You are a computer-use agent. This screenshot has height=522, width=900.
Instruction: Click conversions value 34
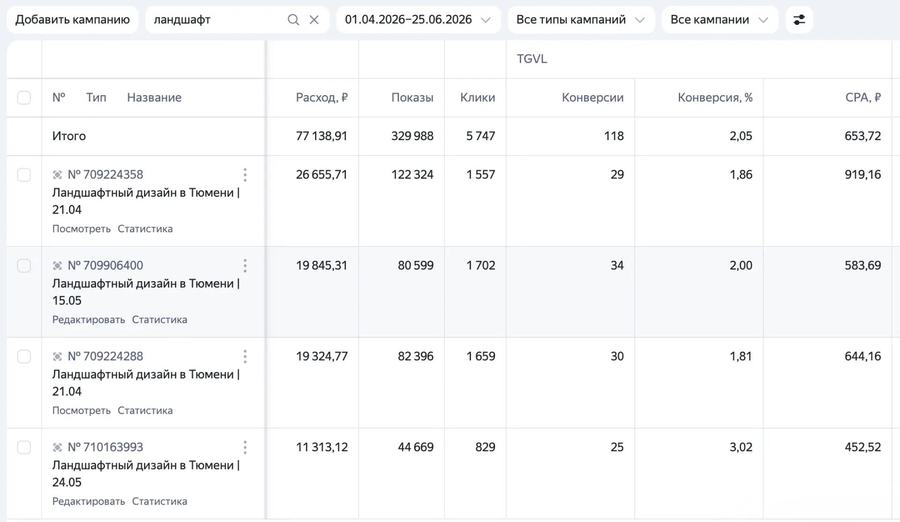[617, 265]
